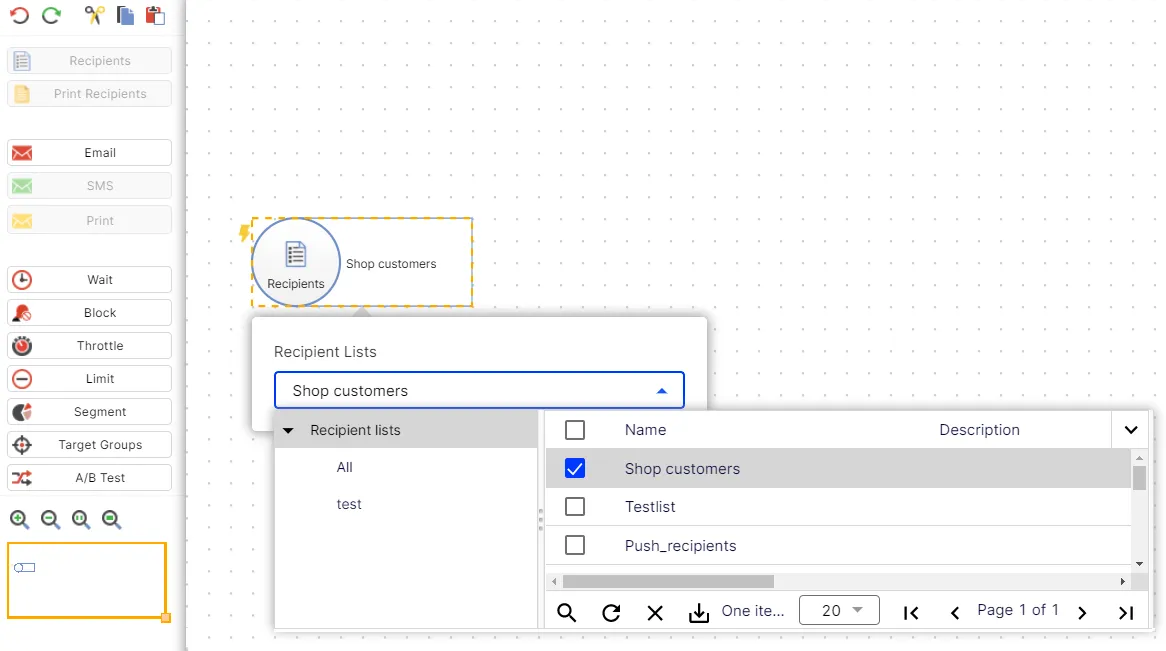Image resolution: width=1166 pixels, height=651 pixels.
Task: Click the redo arrow icon
Action: coord(51,15)
